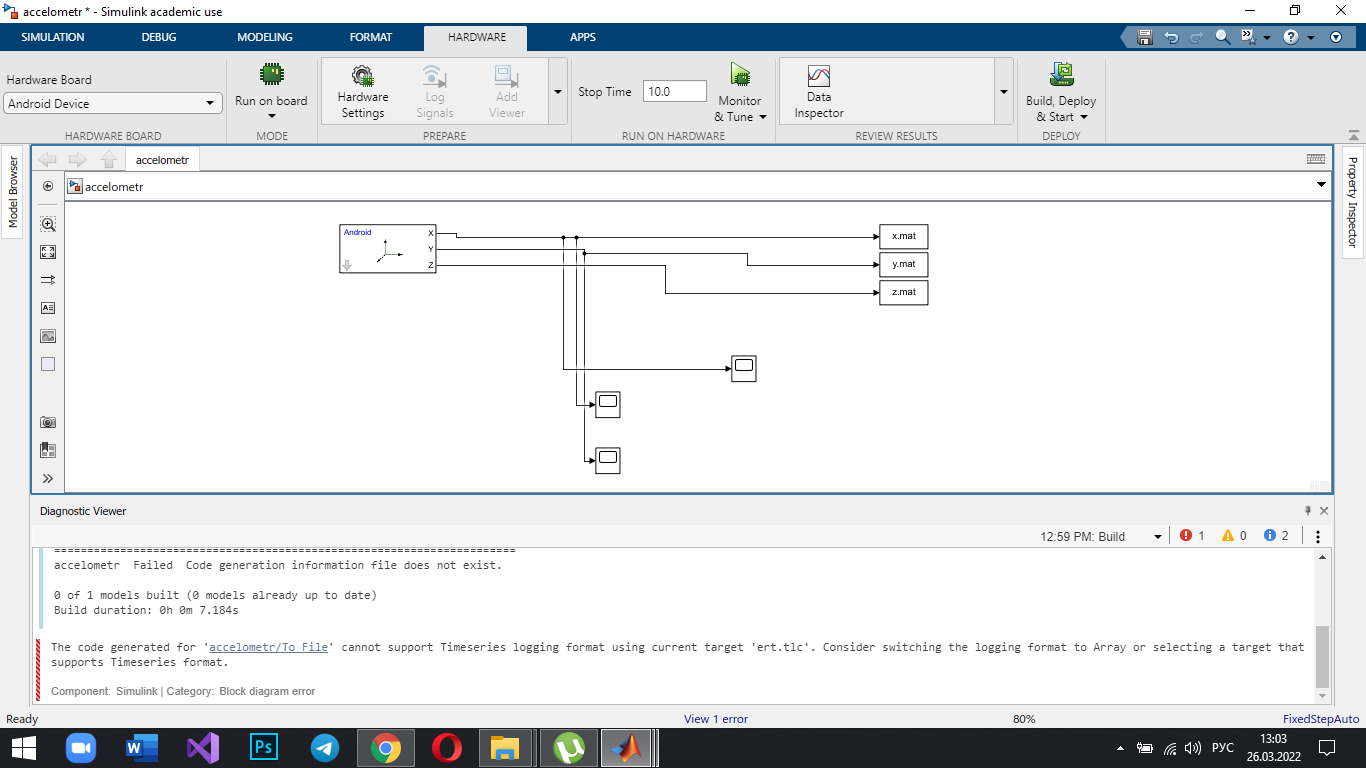
Task: Click the Annotation text tool icon
Action: tap(48, 308)
